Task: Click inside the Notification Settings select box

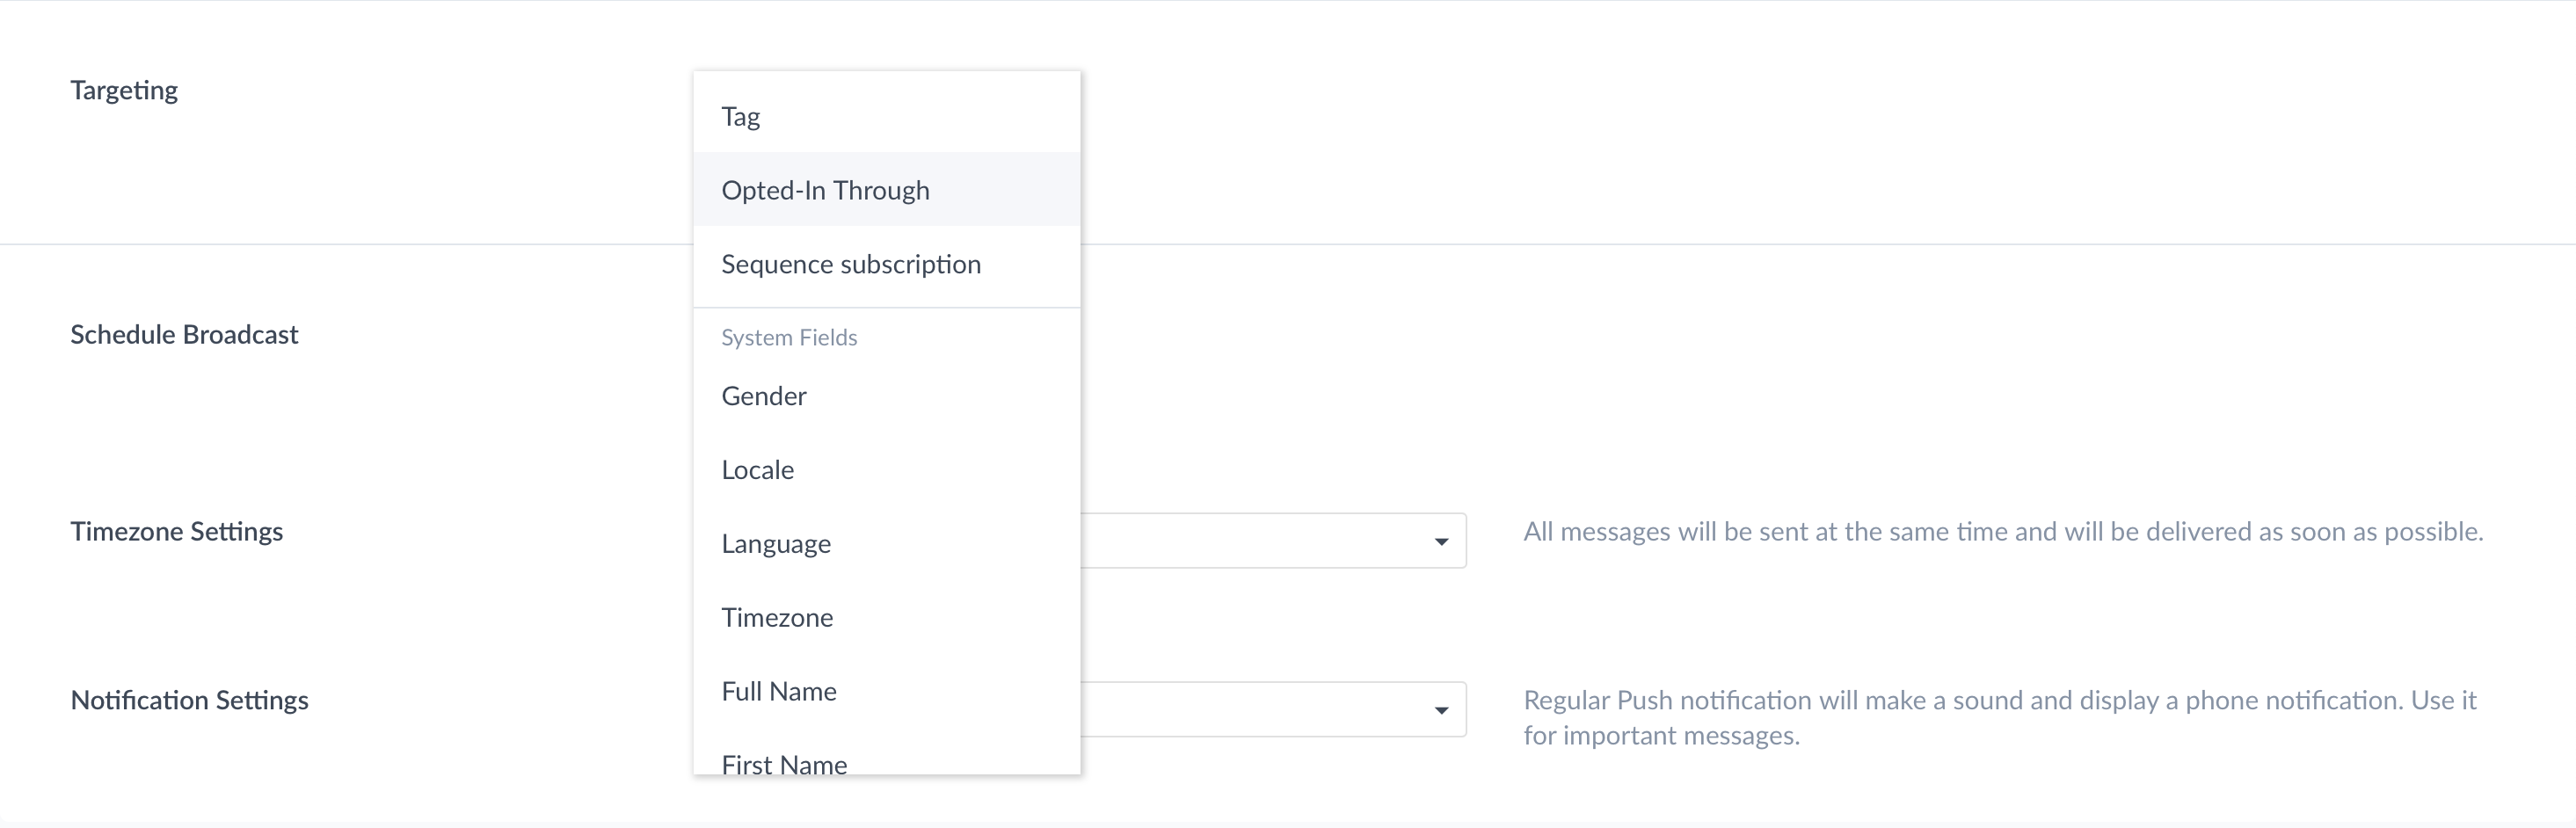Action: [x=1273, y=710]
